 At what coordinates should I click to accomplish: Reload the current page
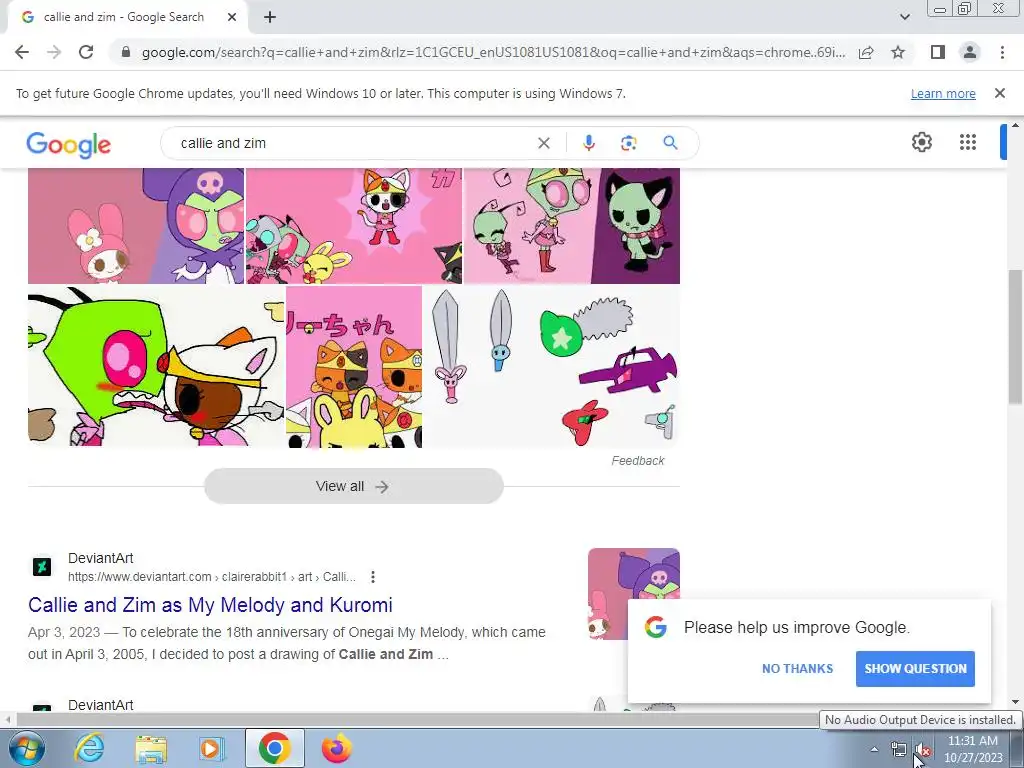tap(86, 52)
